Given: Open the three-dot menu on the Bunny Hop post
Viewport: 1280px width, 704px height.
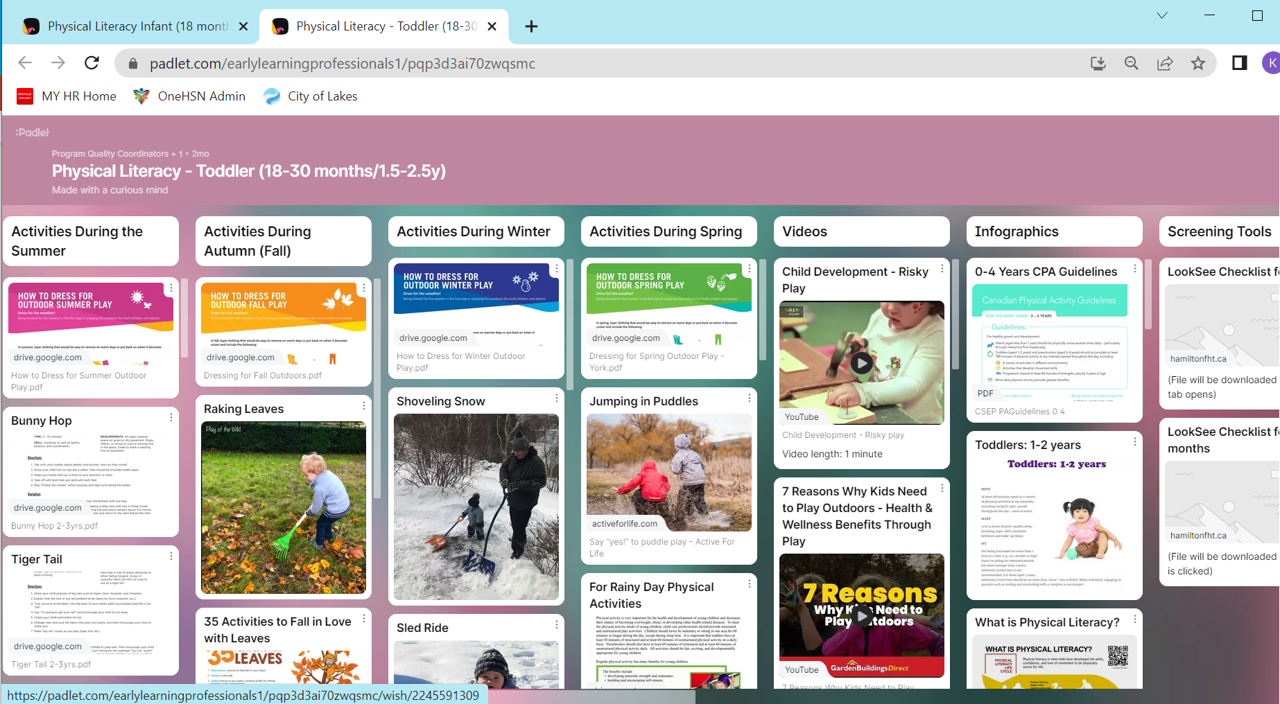Looking at the screenshot, I should (171, 418).
